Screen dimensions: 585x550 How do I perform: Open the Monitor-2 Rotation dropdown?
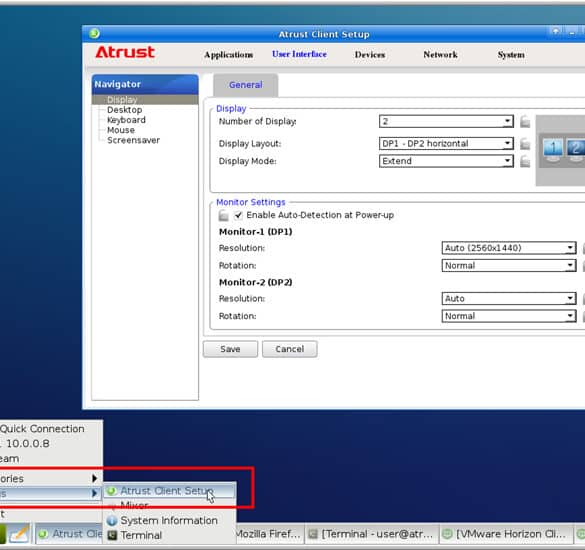point(509,316)
